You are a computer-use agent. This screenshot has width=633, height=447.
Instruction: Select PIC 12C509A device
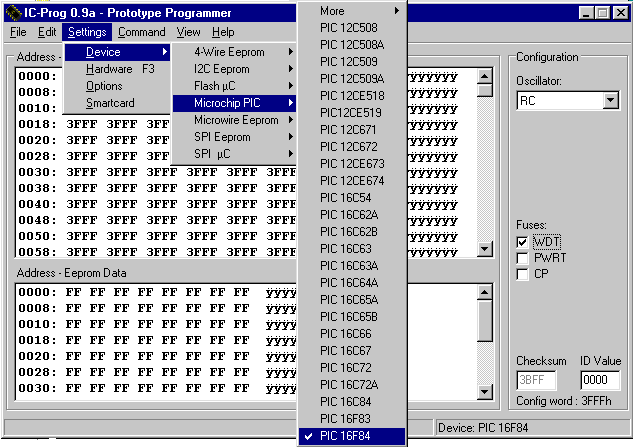click(352, 79)
